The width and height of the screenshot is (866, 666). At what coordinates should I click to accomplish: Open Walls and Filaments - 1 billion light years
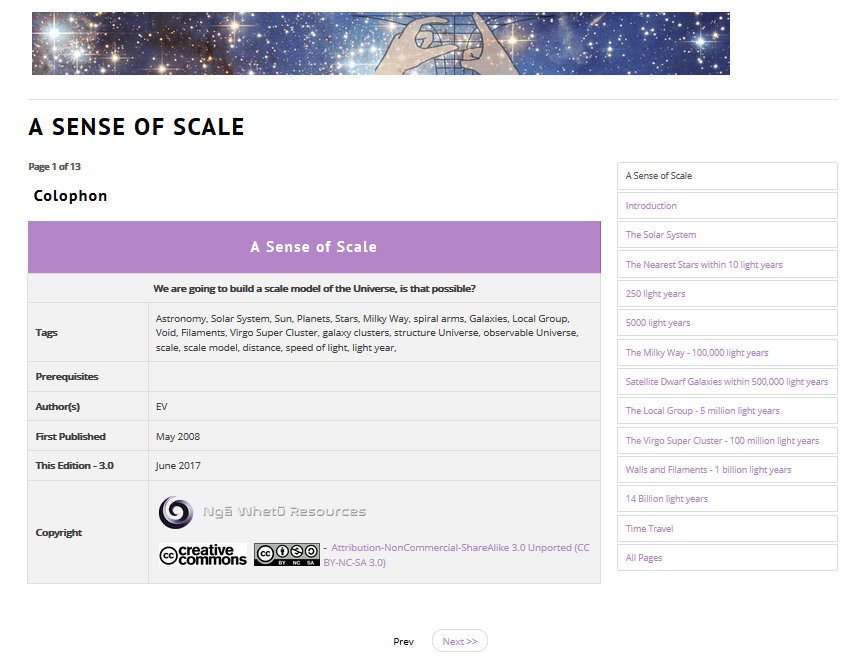[x=708, y=470]
